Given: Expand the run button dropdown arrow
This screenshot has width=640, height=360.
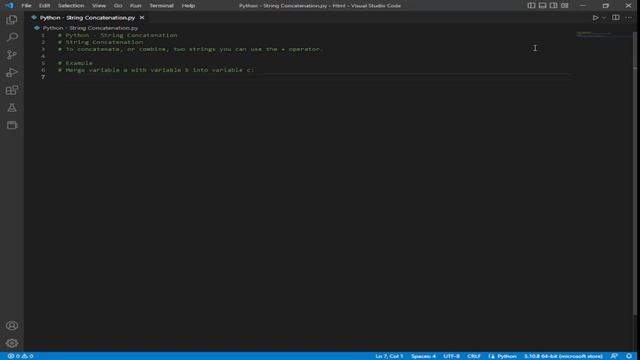Looking at the screenshot, I should coord(604,18).
